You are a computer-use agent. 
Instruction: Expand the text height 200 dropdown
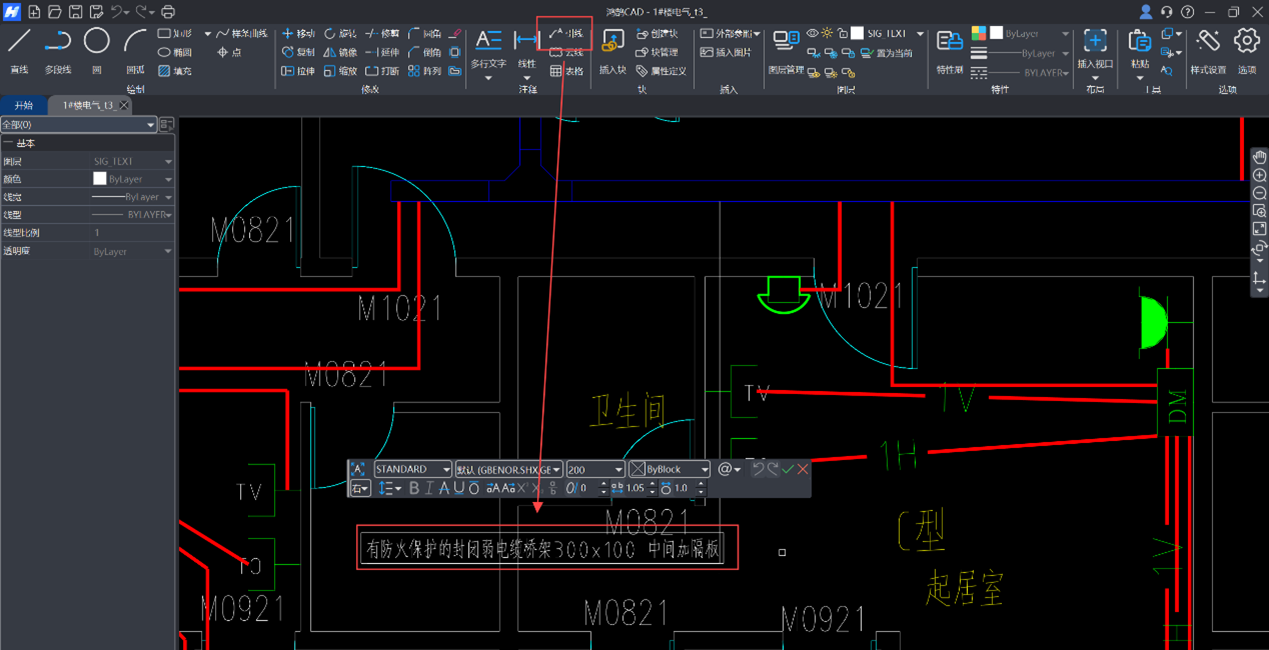[595, 469]
